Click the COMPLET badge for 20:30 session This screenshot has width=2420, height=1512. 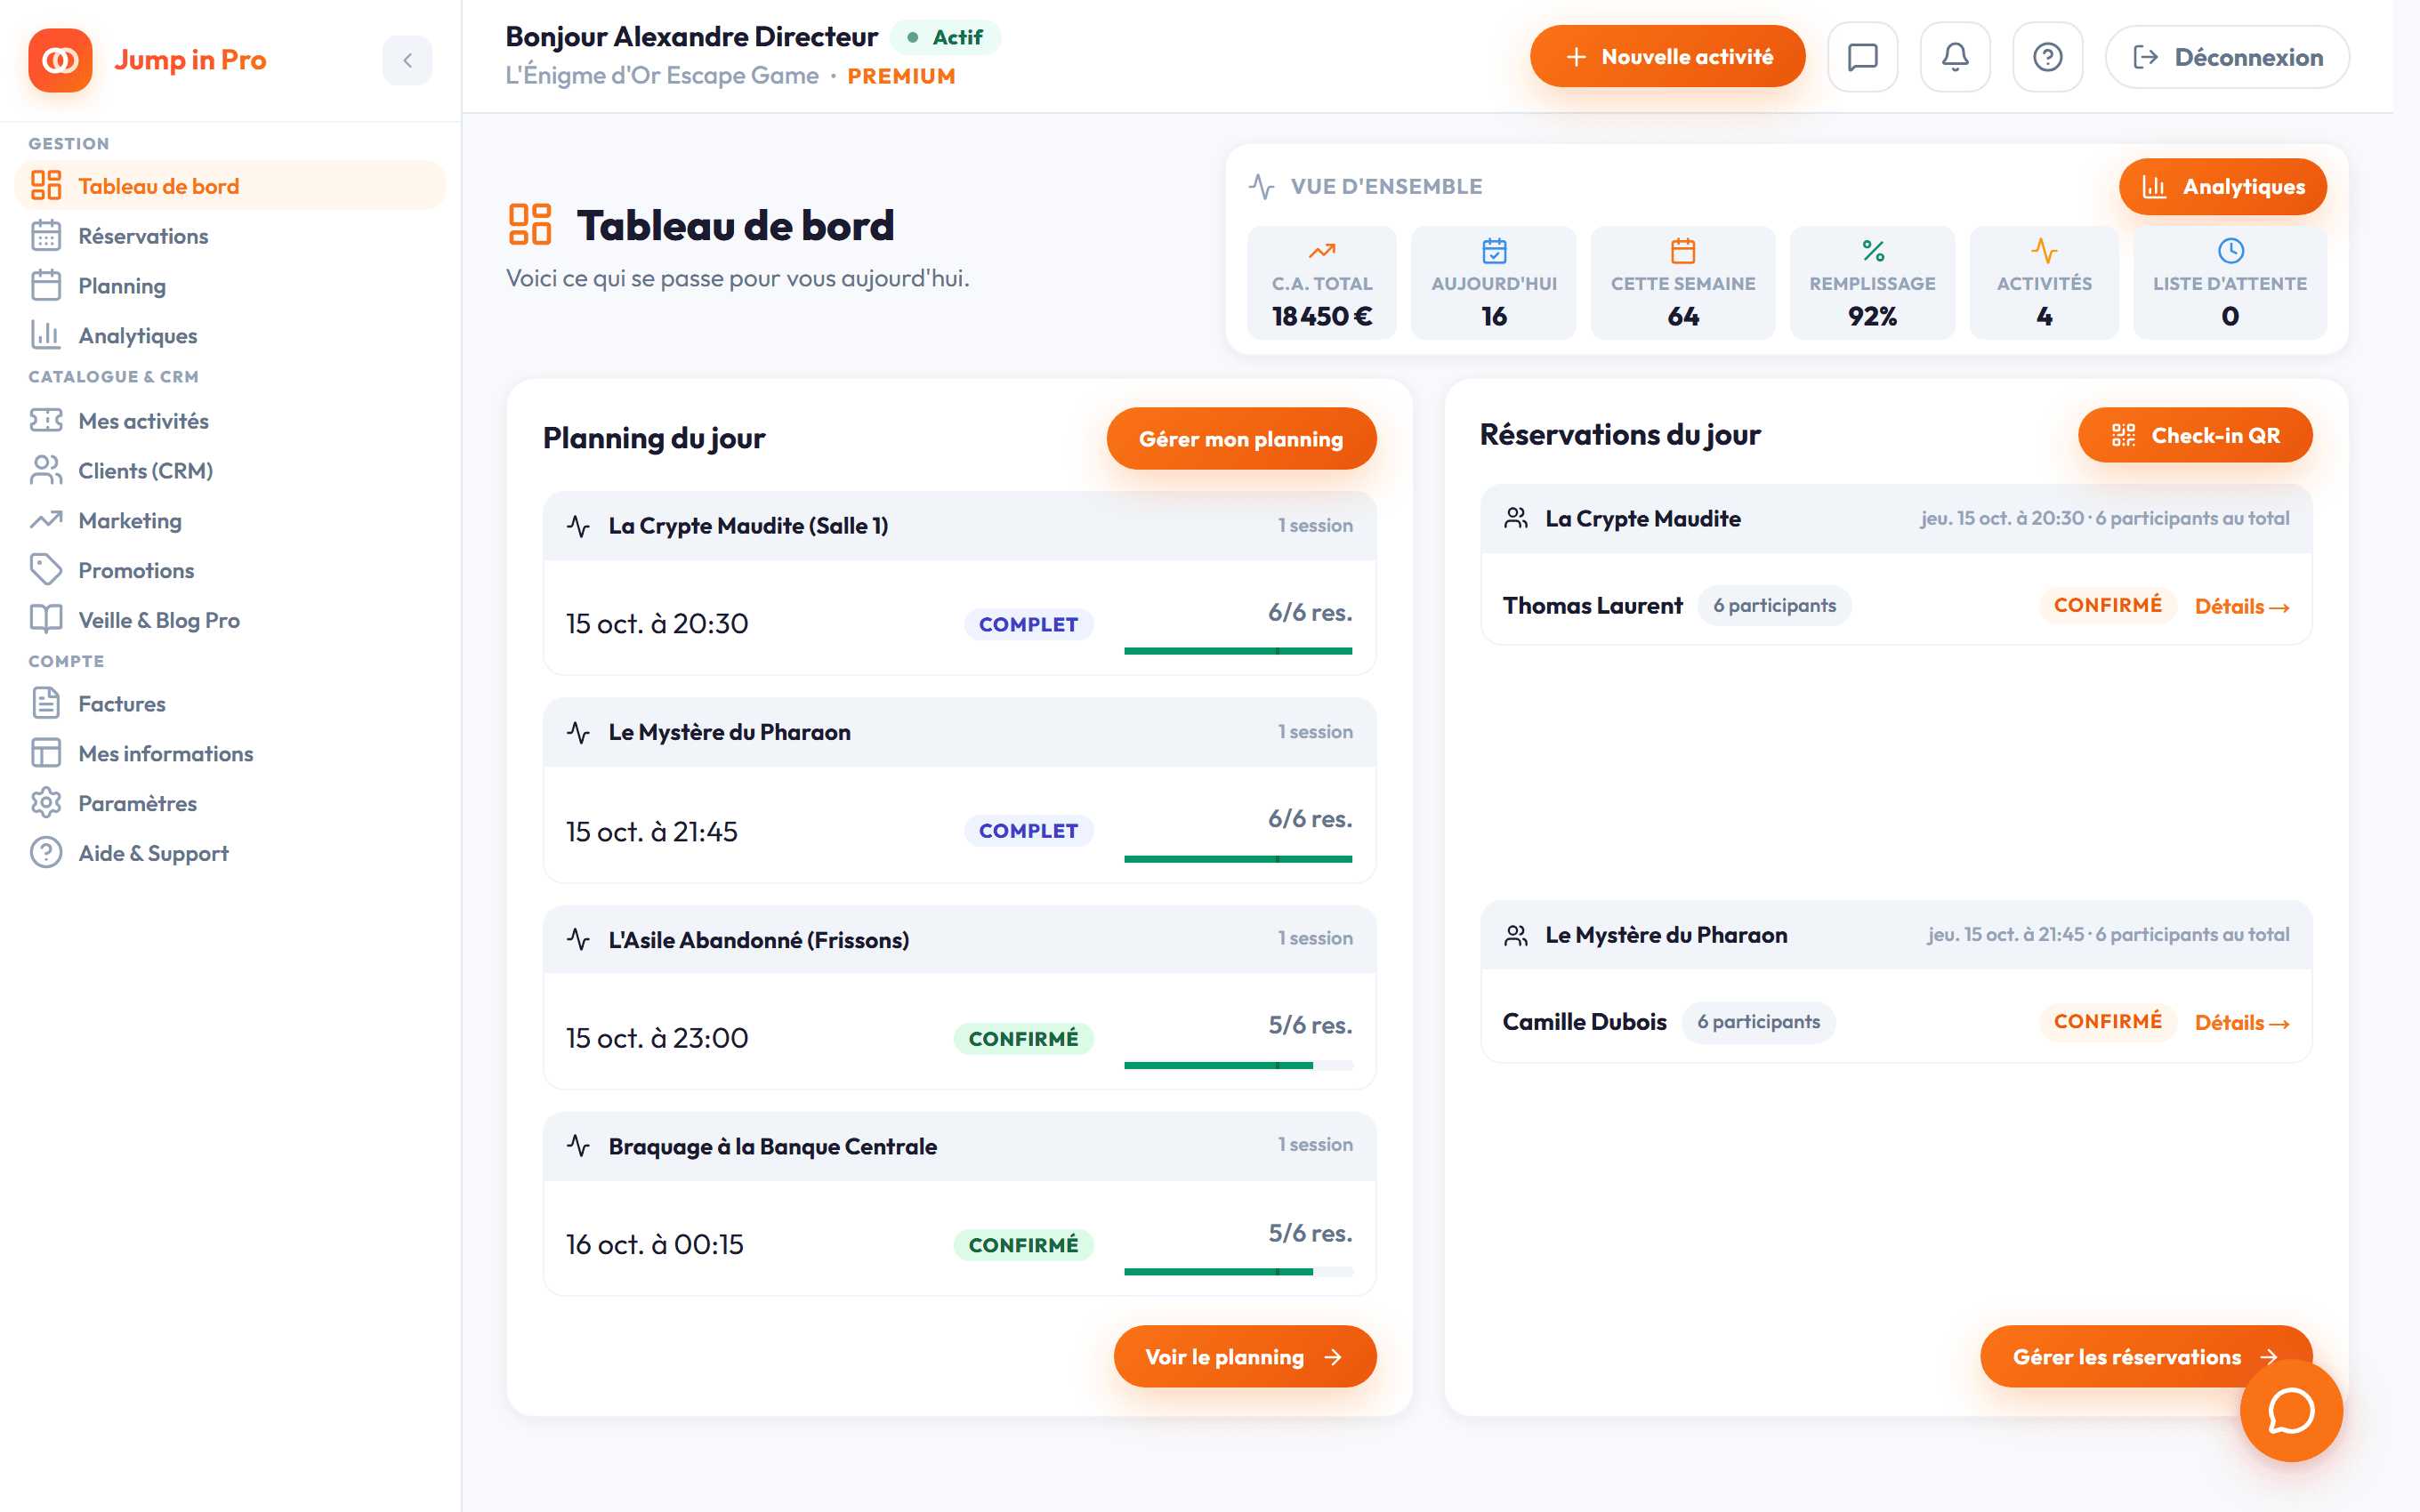[1028, 624]
